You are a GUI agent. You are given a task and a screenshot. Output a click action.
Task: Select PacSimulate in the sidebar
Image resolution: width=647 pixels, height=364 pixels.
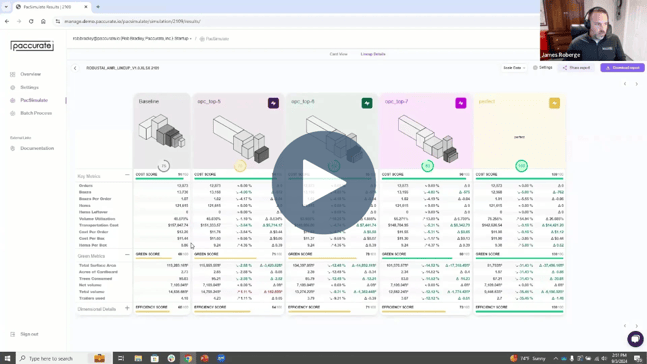[34, 100]
